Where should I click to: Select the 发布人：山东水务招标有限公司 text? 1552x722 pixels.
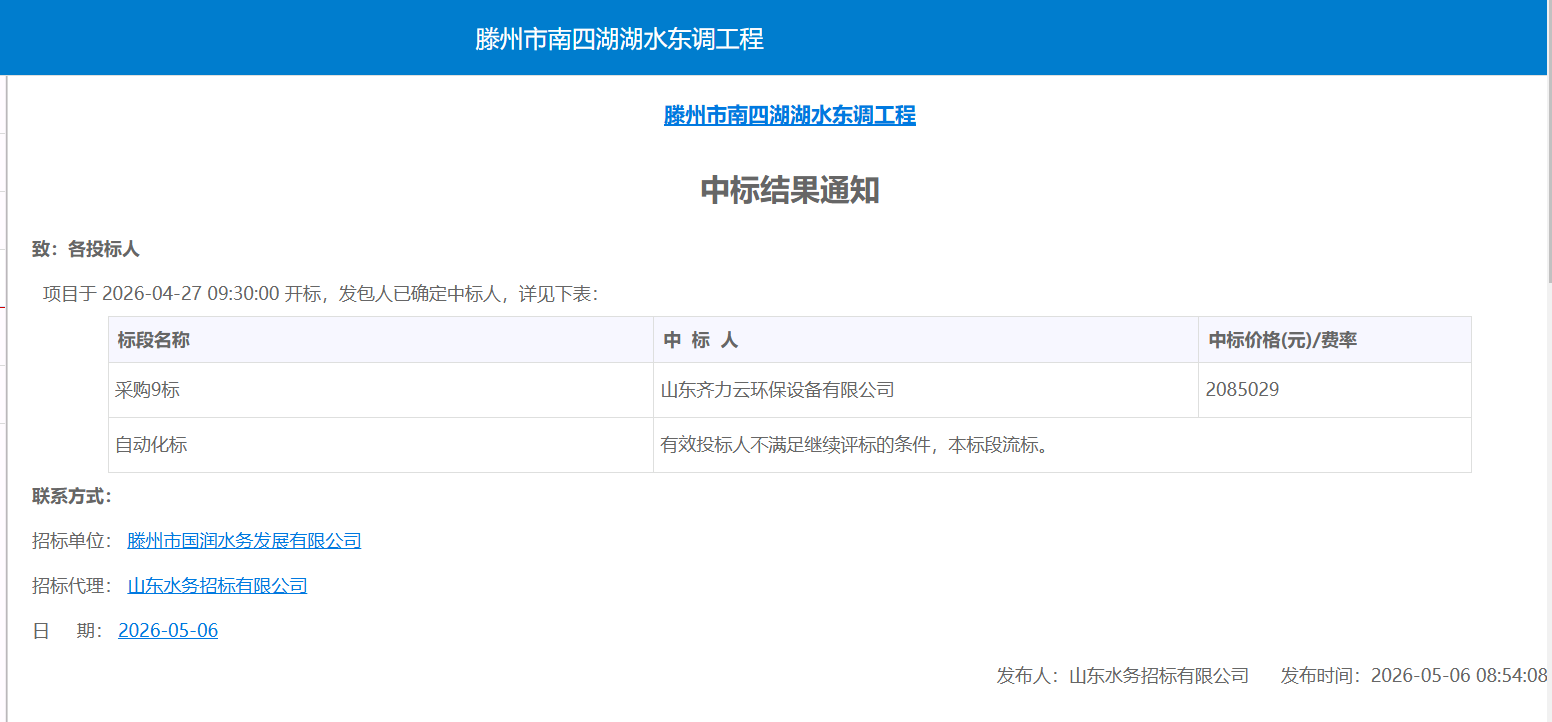(1122, 676)
